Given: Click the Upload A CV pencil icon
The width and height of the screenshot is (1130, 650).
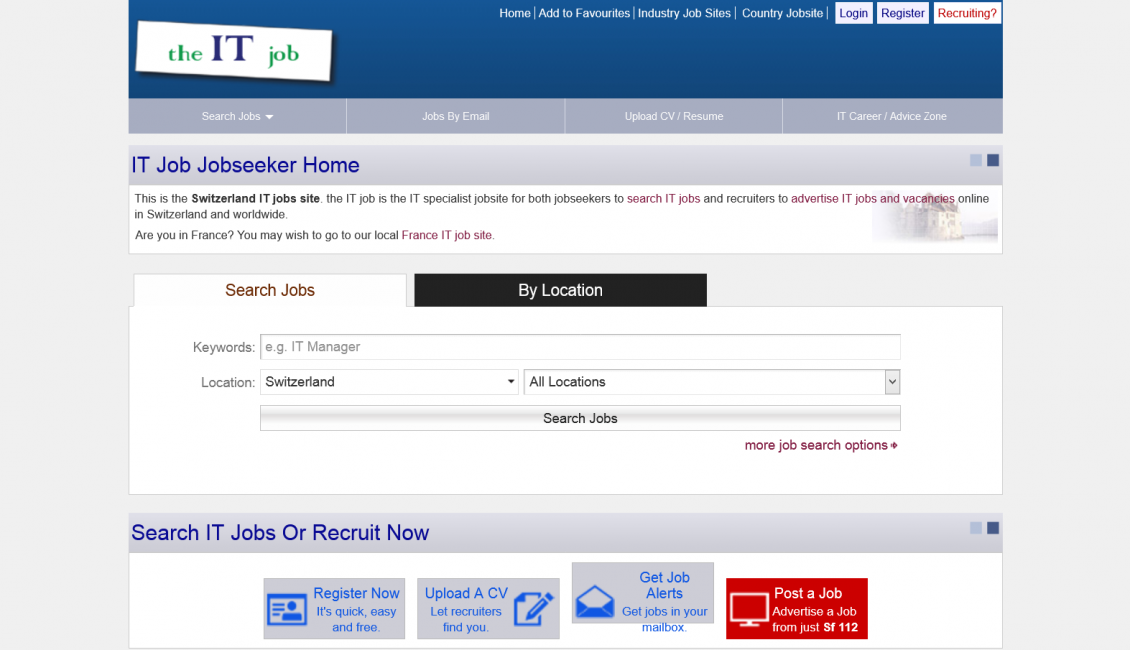Looking at the screenshot, I should pyautogui.click(x=533, y=608).
